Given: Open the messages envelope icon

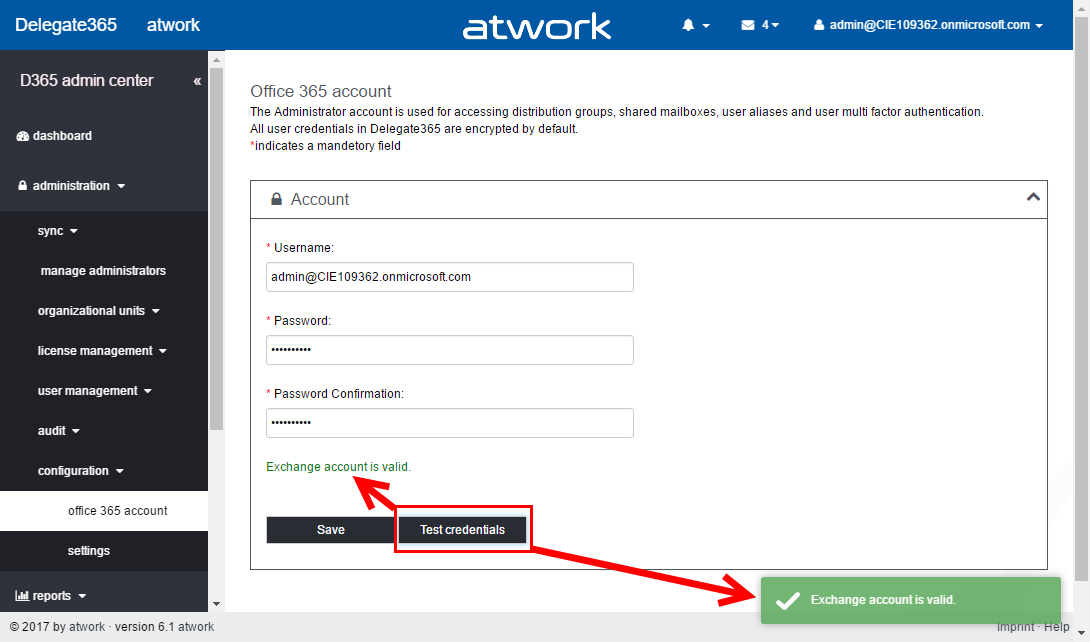Looking at the screenshot, I should 748,25.
